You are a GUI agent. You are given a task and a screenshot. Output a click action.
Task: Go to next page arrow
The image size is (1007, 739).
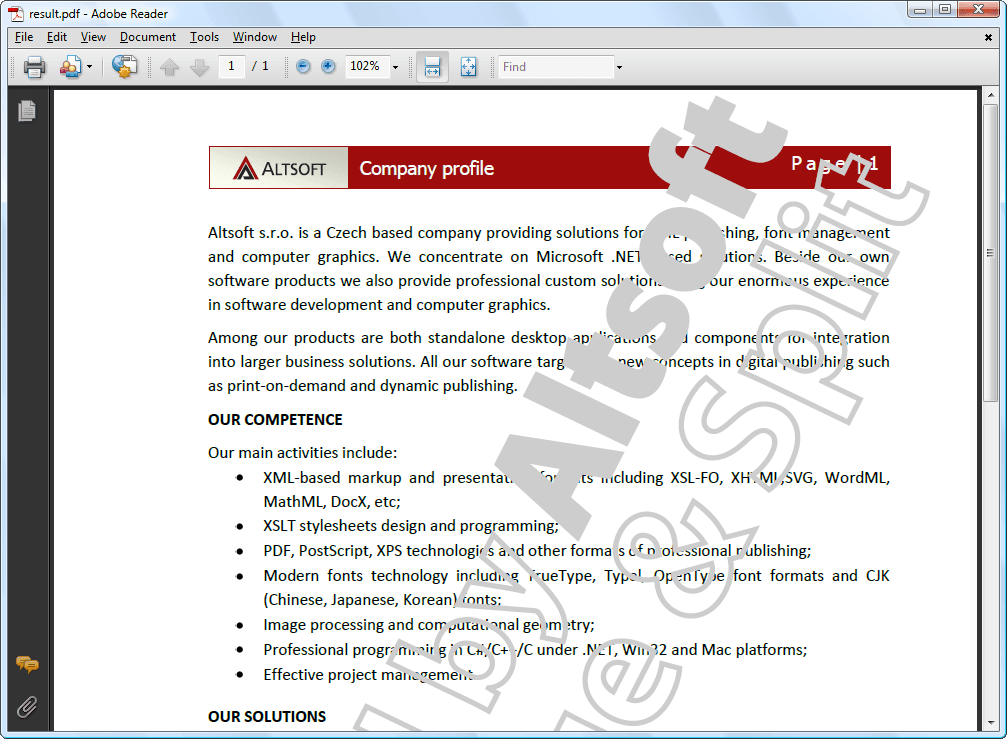tap(200, 67)
